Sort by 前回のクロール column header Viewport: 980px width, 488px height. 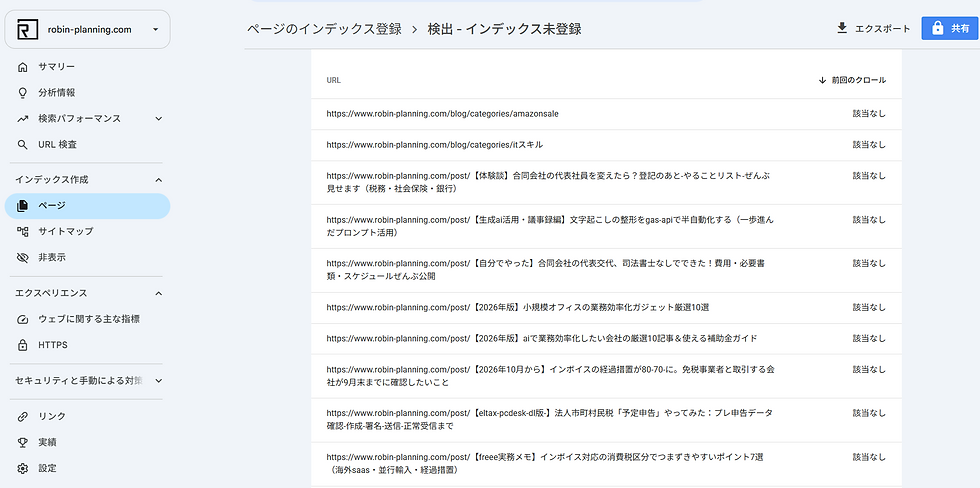point(852,80)
